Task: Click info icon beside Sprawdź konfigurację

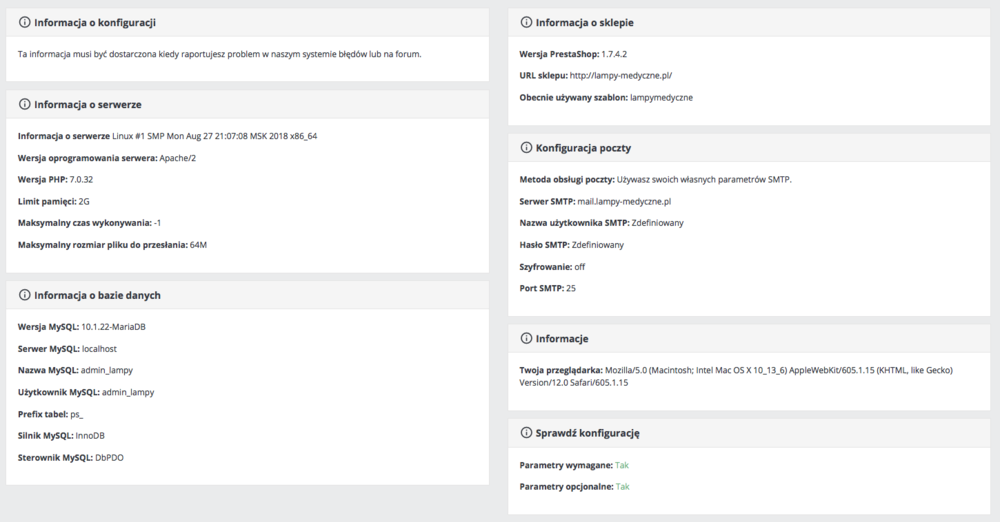Action: (x=527, y=433)
